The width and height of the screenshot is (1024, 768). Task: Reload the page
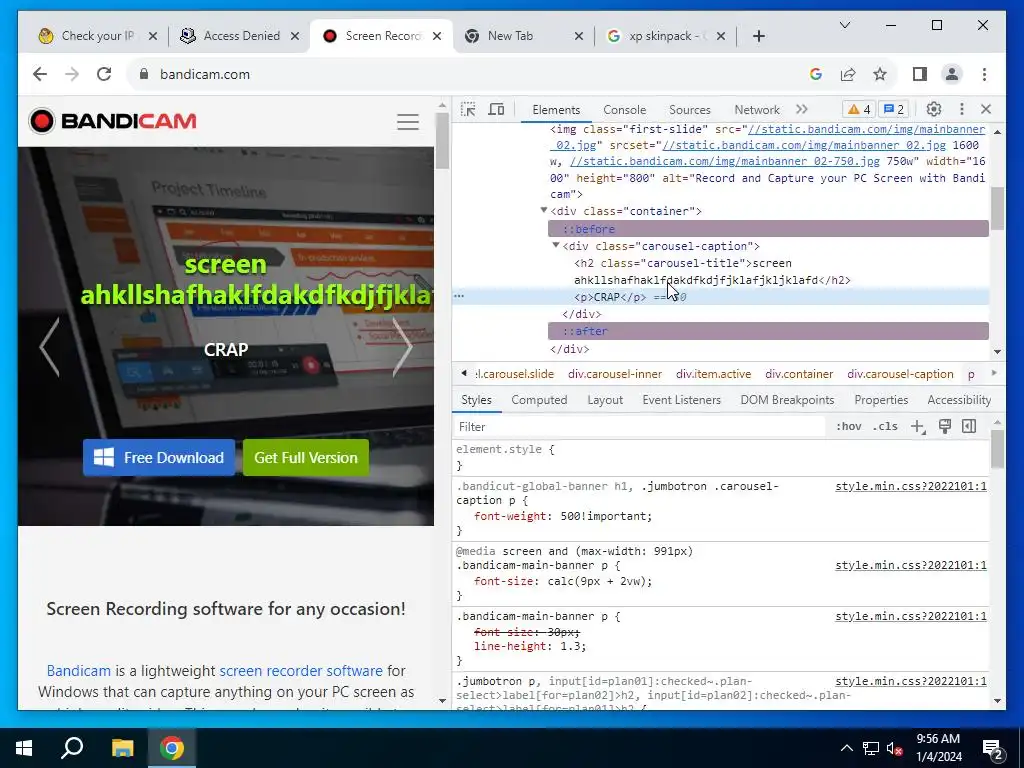[x=104, y=74]
